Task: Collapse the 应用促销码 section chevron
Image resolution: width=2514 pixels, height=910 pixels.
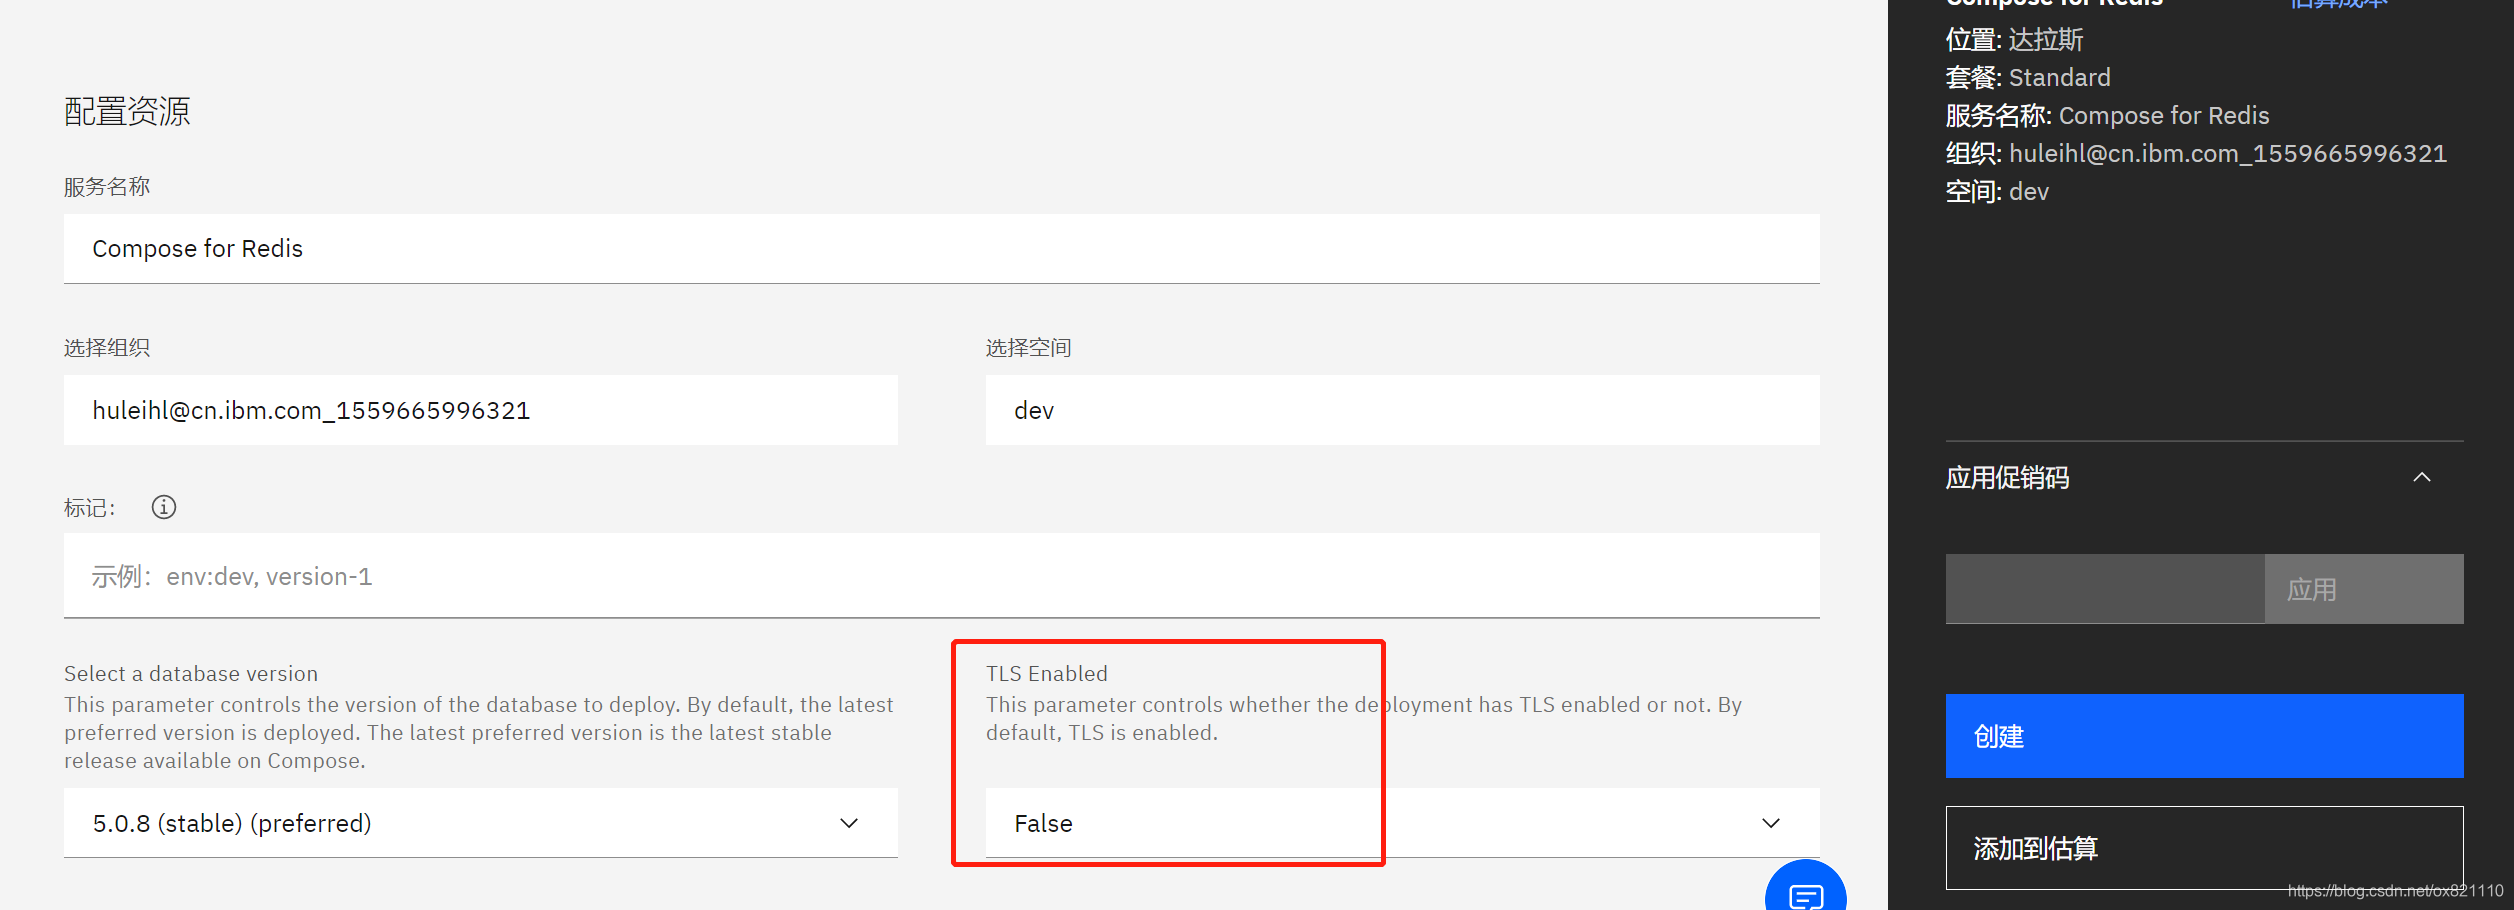Action: (2421, 477)
